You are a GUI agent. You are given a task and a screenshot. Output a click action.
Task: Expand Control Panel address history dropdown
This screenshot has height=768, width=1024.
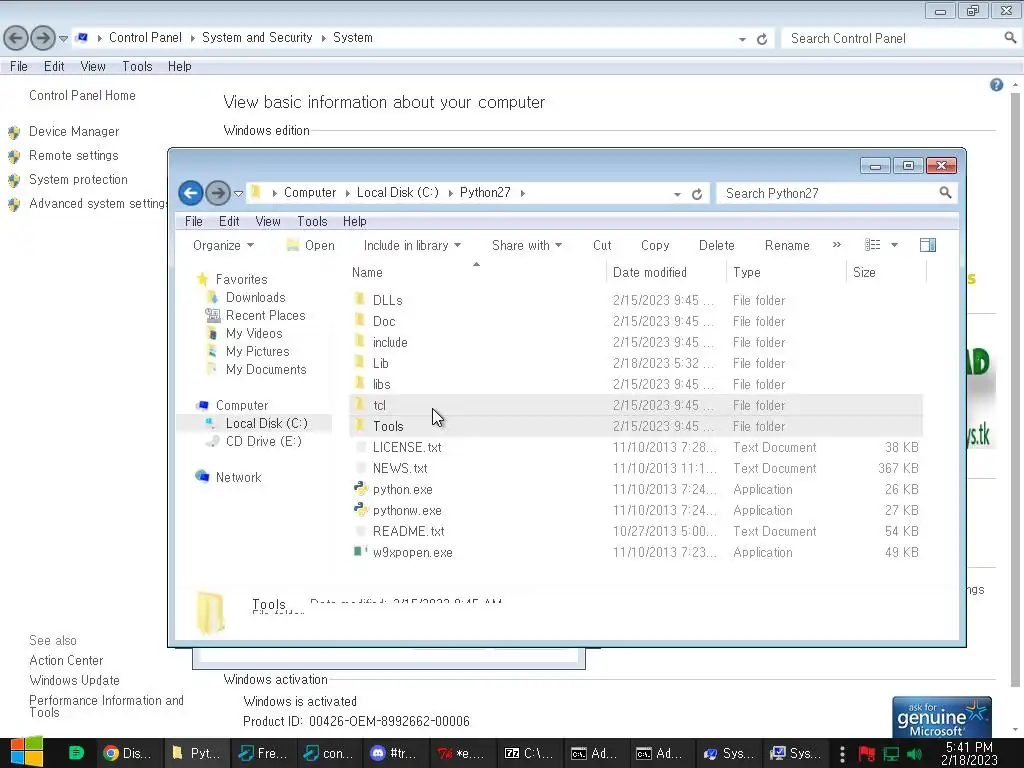pyautogui.click(x=742, y=39)
